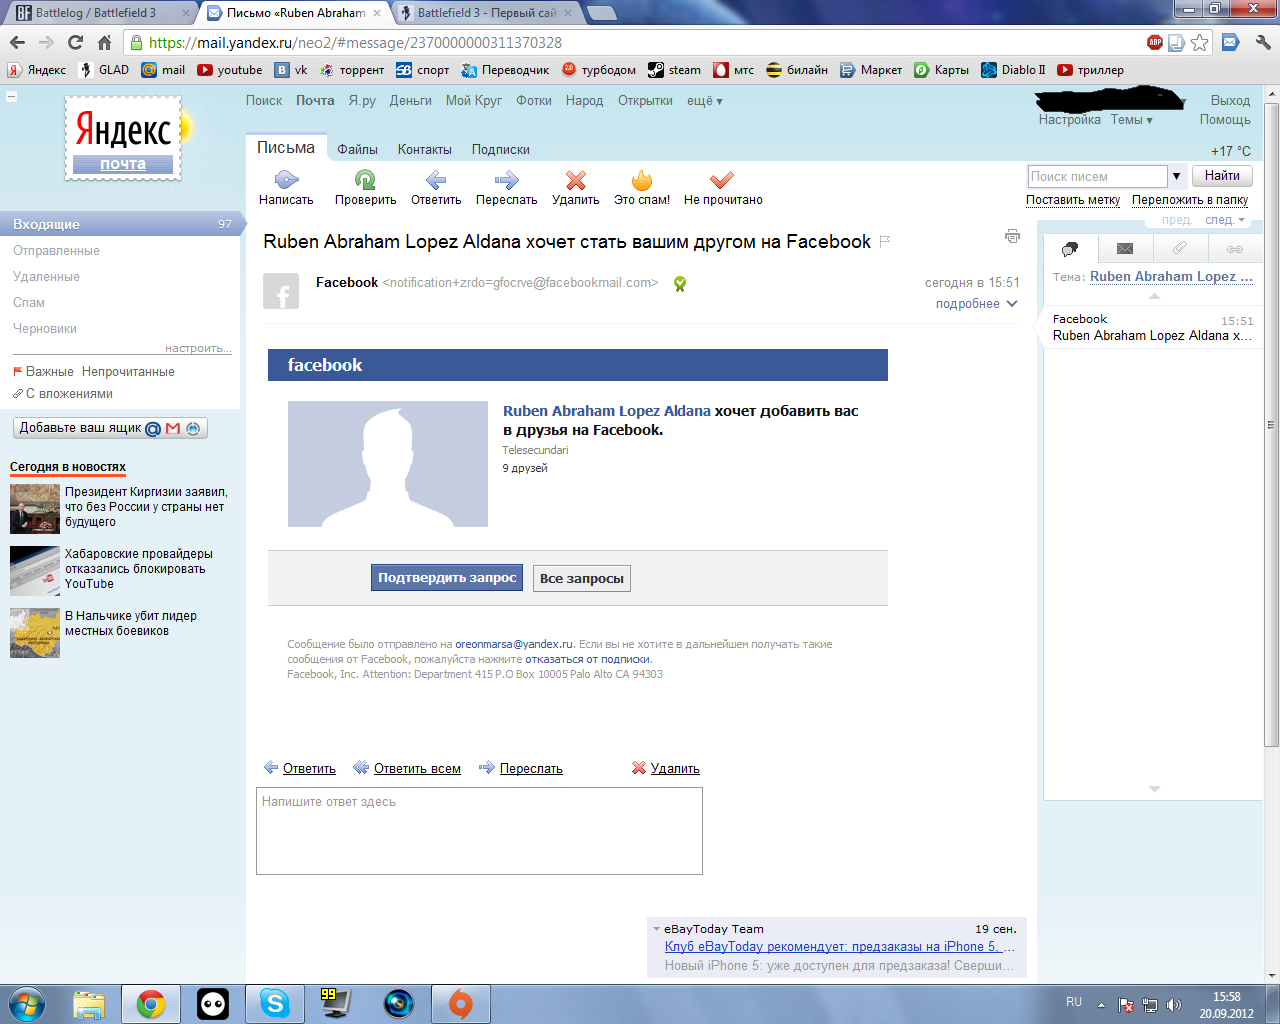The height and width of the screenshot is (1024, 1280).
Task: Go to browser home icon
Action: pos(104,42)
